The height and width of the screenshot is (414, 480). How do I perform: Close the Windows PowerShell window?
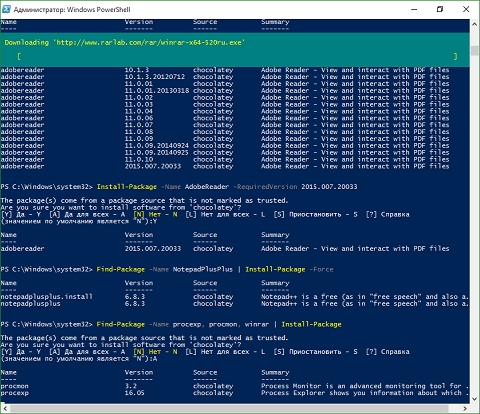pos(466,9)
